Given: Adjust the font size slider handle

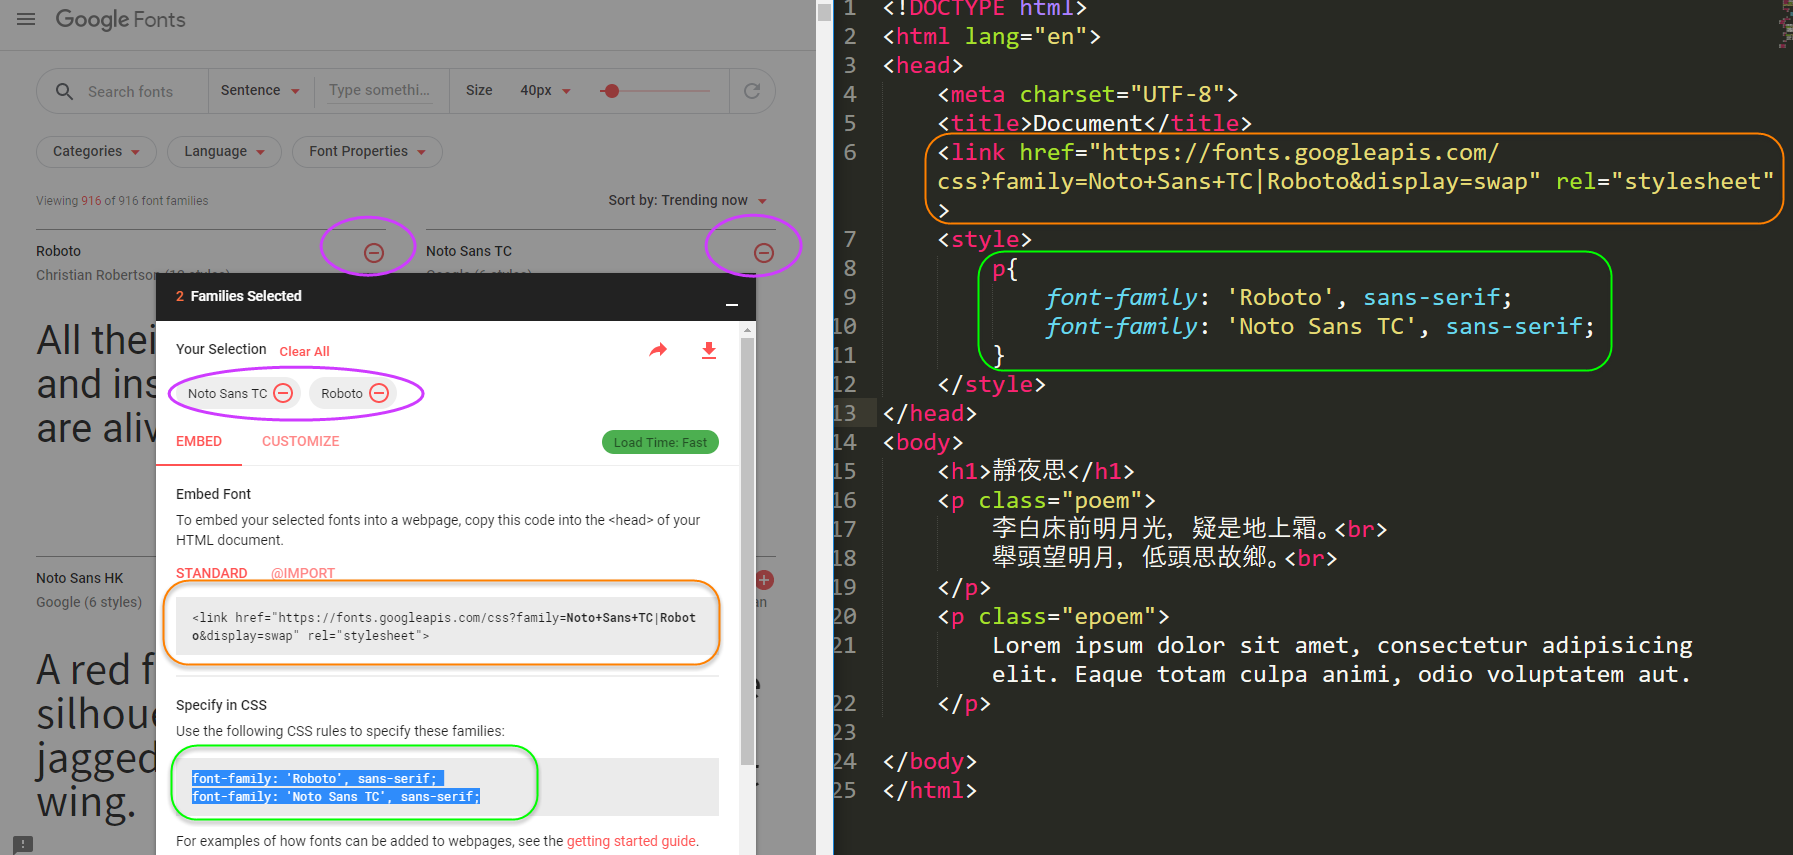Looking at the screenshot, I should point(612,91).
